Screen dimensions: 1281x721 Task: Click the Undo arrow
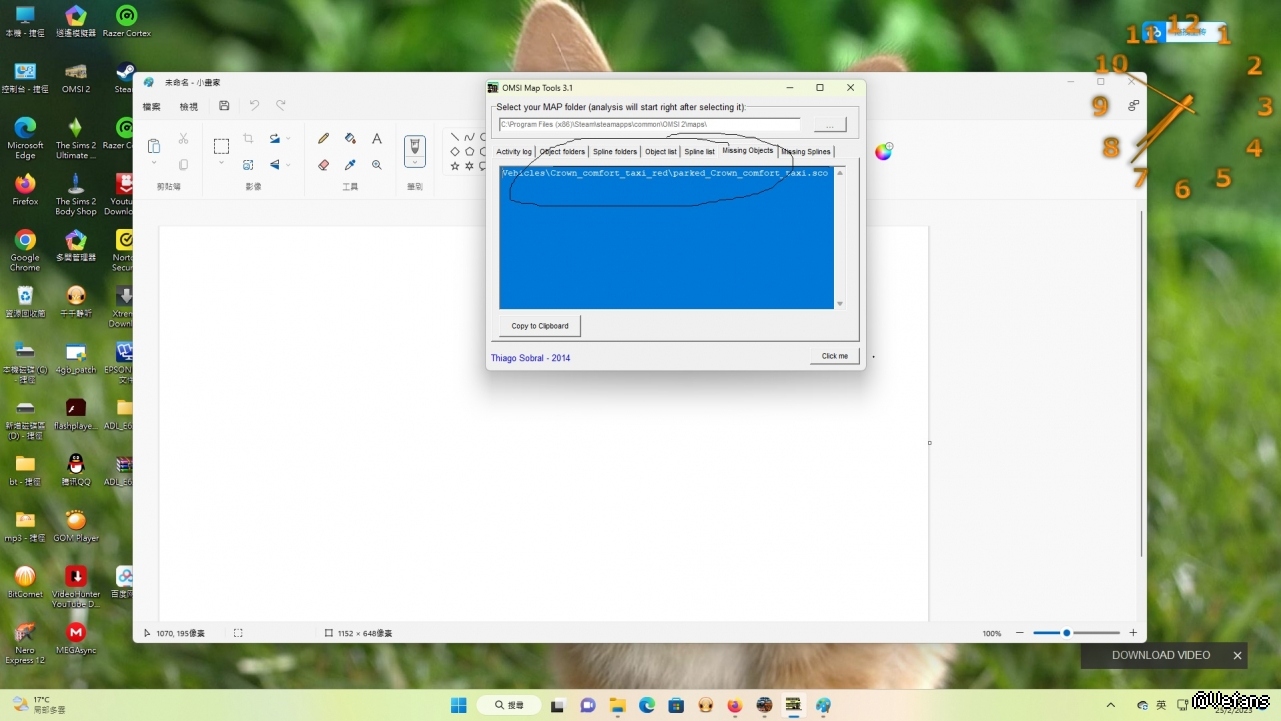254,106
